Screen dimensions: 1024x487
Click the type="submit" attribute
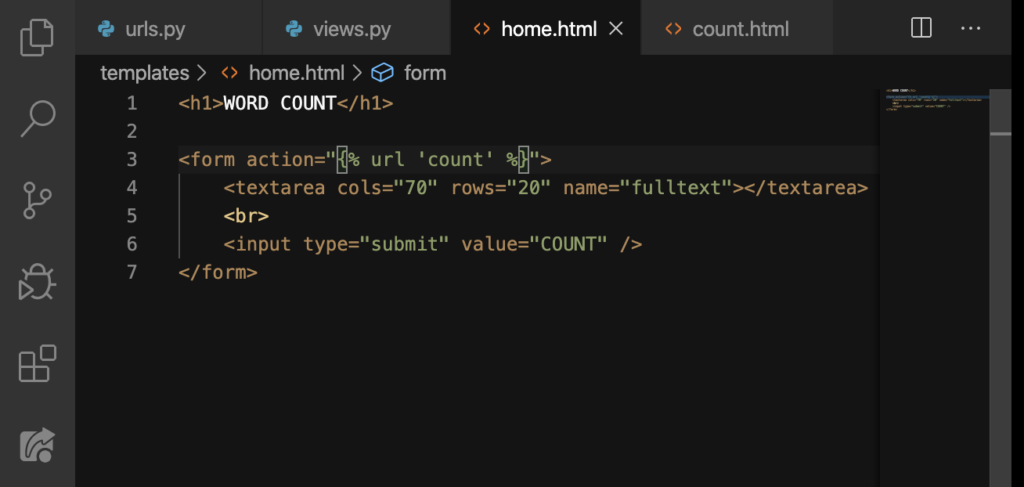pos(376,244)
